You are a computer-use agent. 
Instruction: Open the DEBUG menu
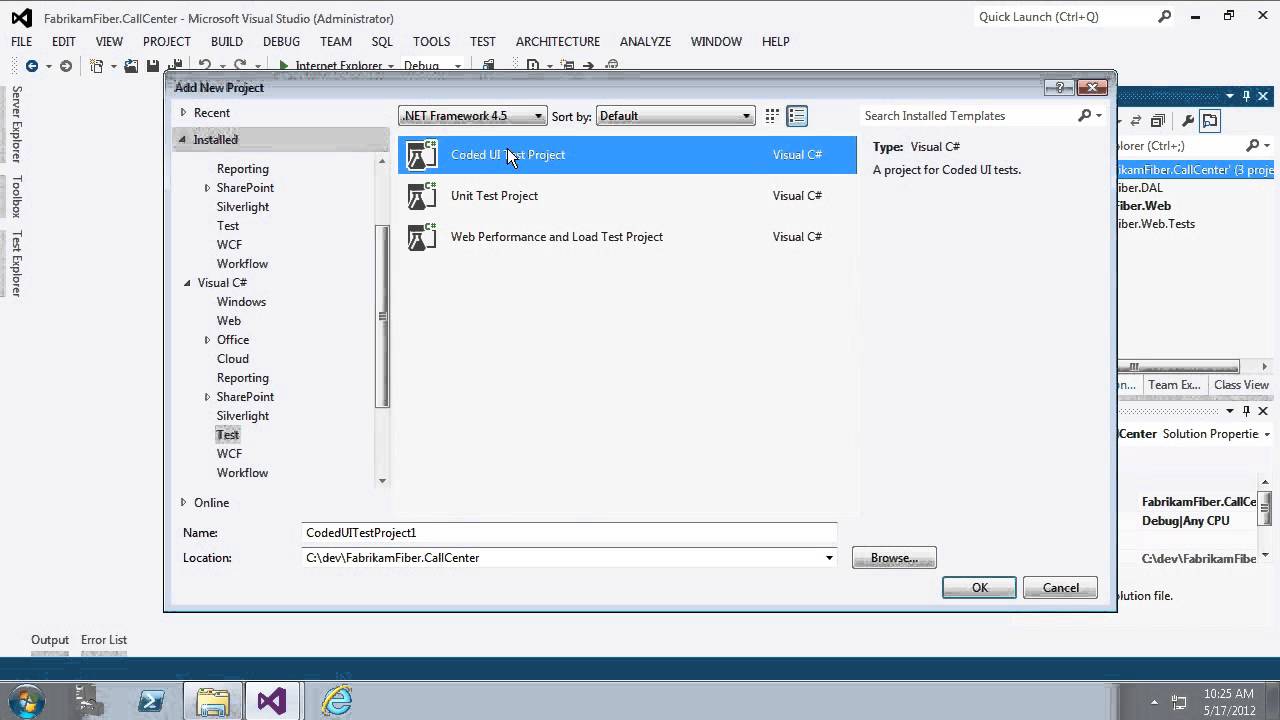(x=281, y=41)
